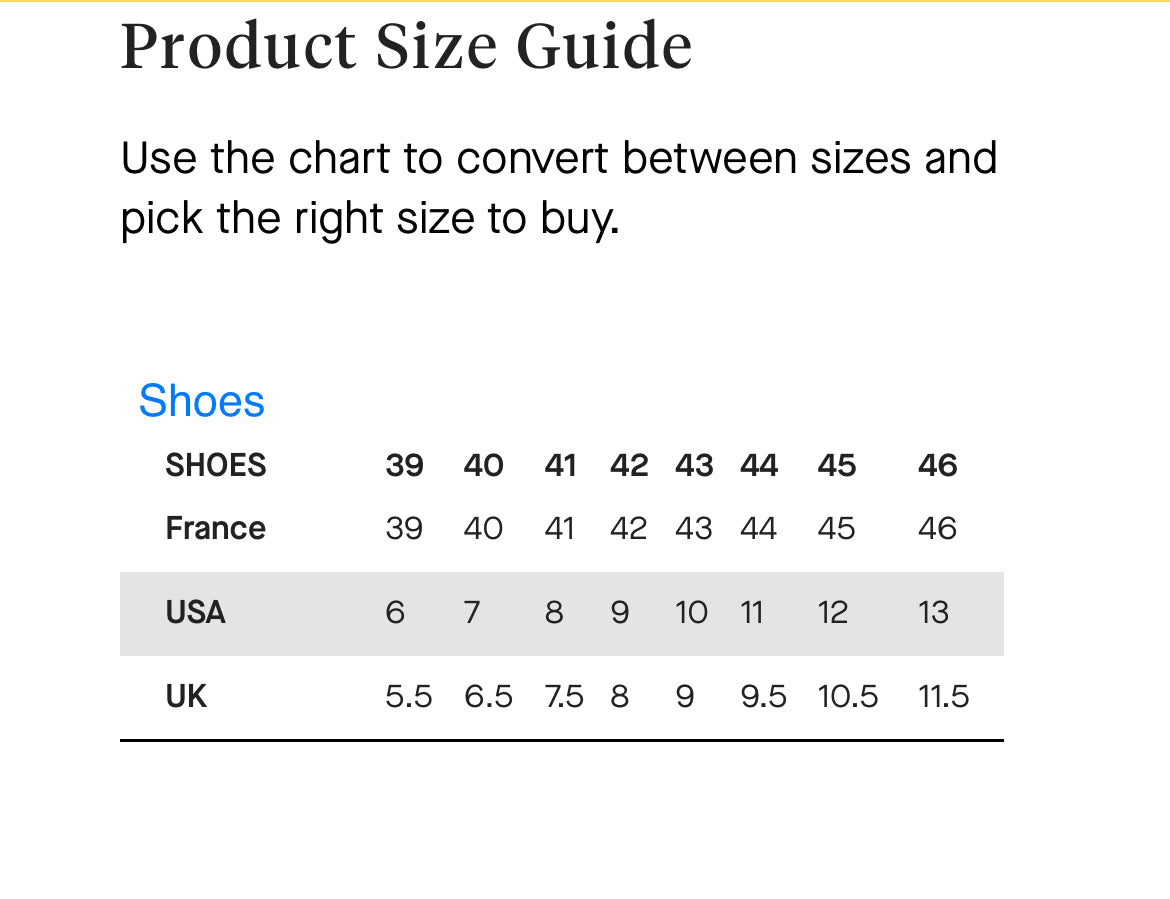Click the France row label
1170x899 pixels.
coord(215,528)
